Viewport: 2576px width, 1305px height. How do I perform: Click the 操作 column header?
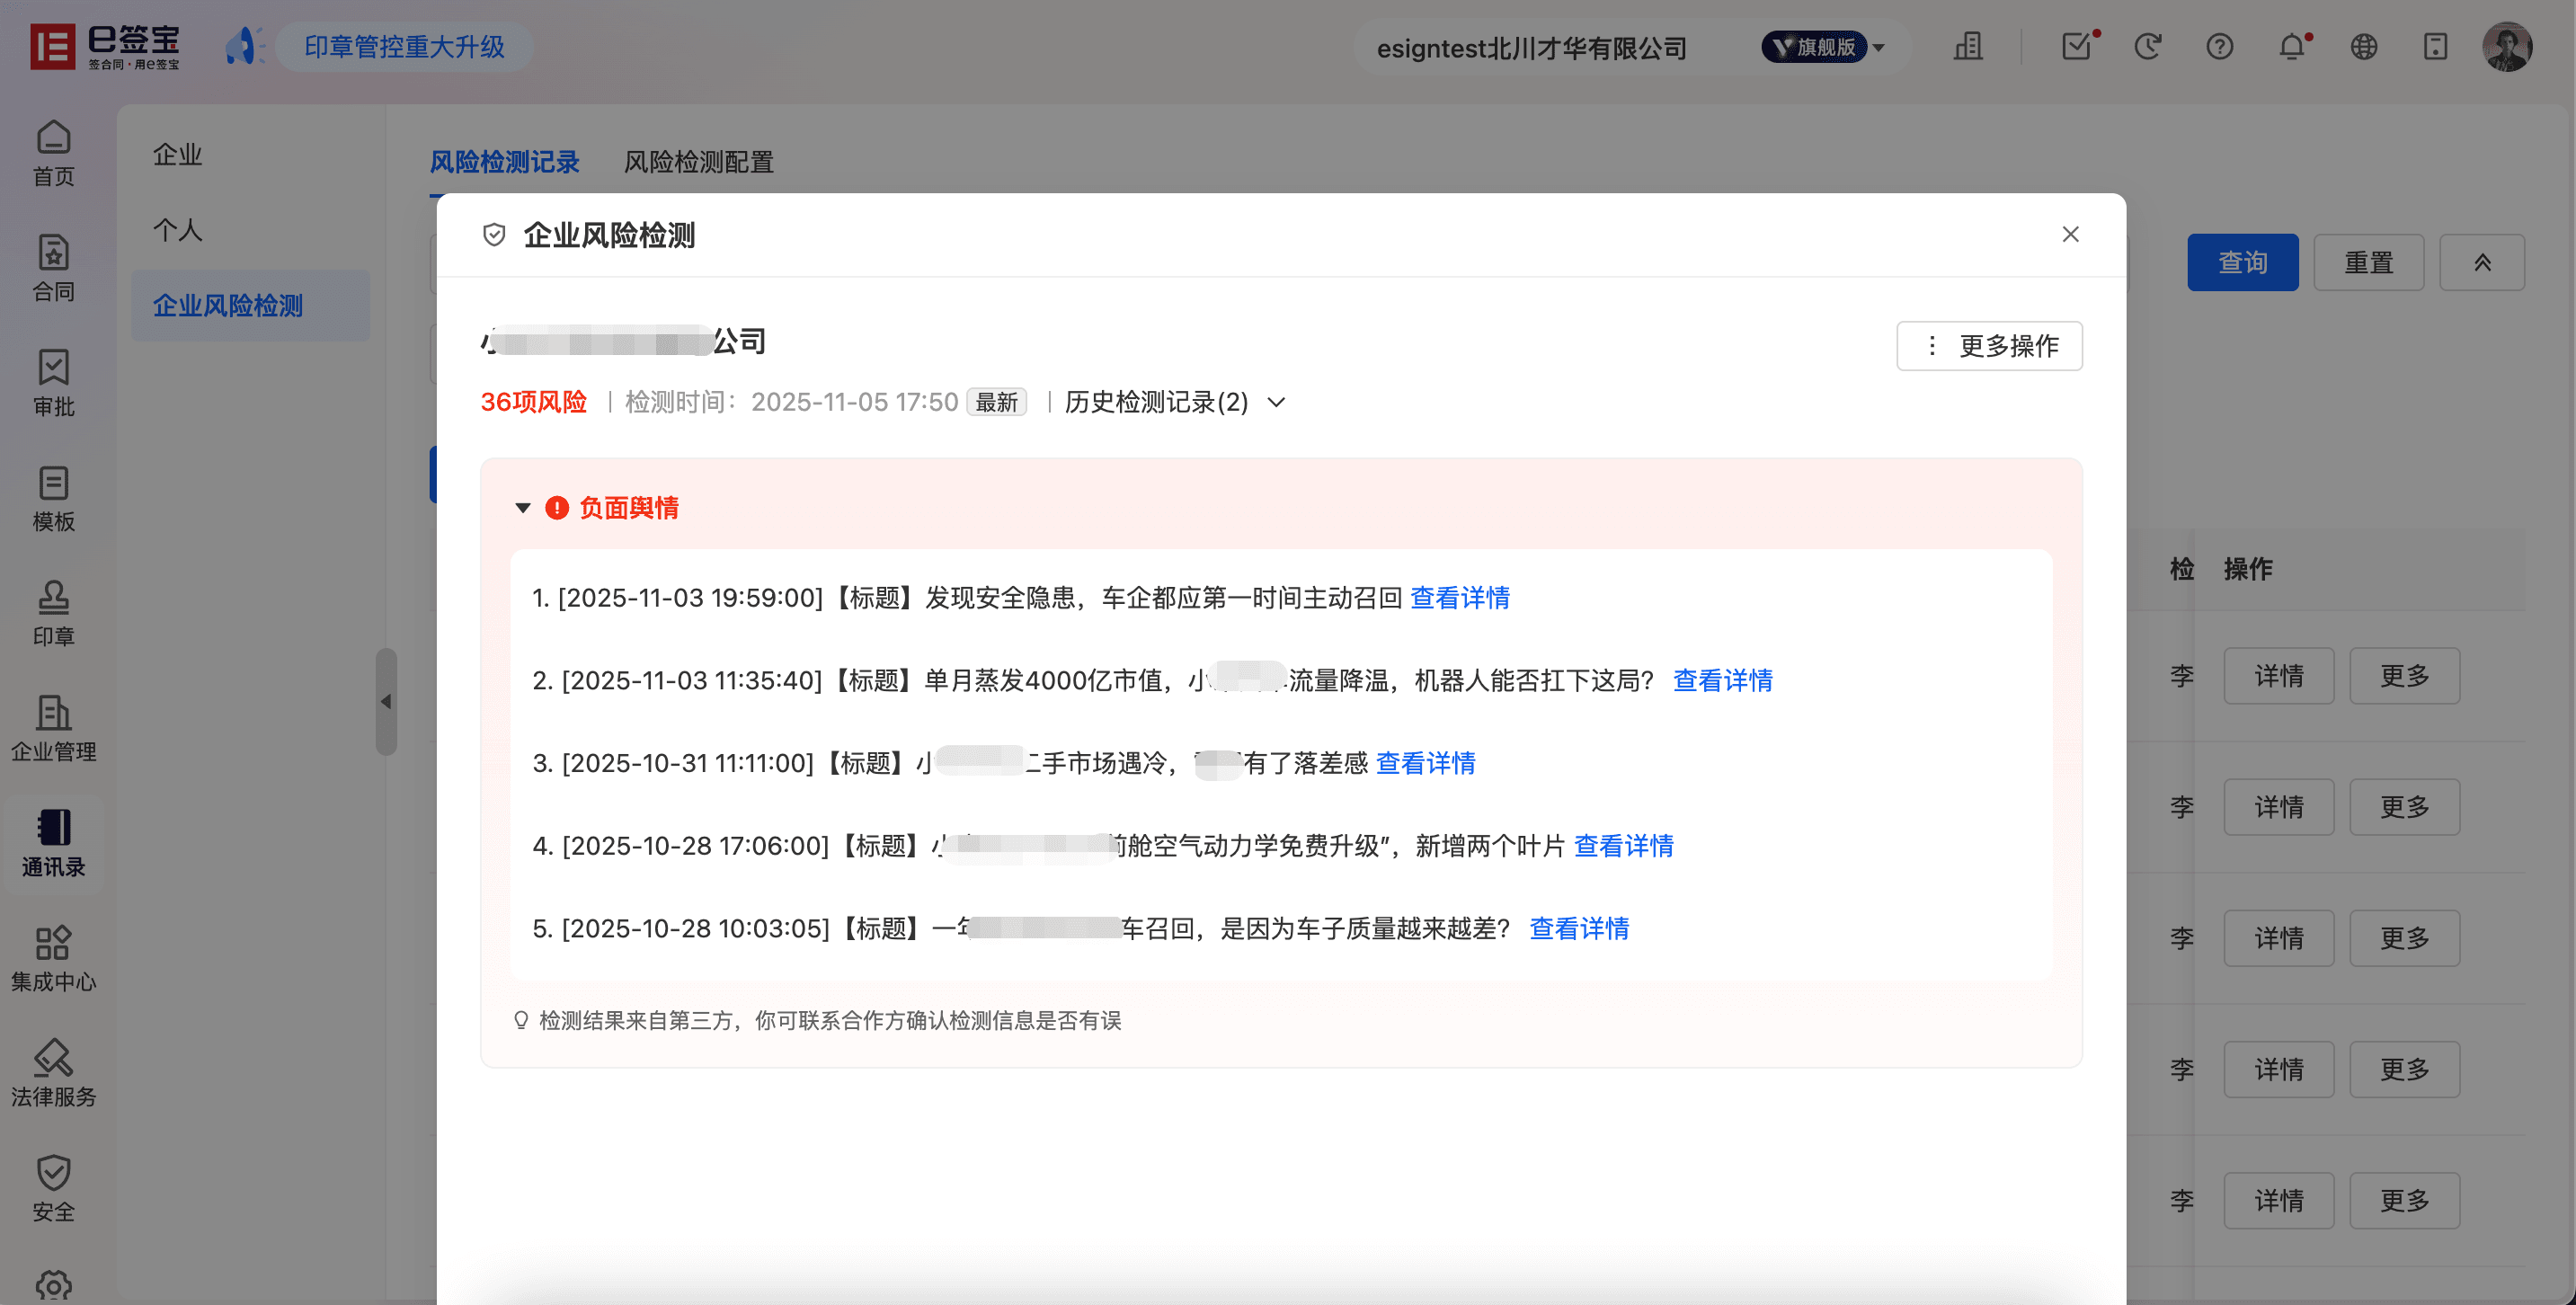[2248, 569]
